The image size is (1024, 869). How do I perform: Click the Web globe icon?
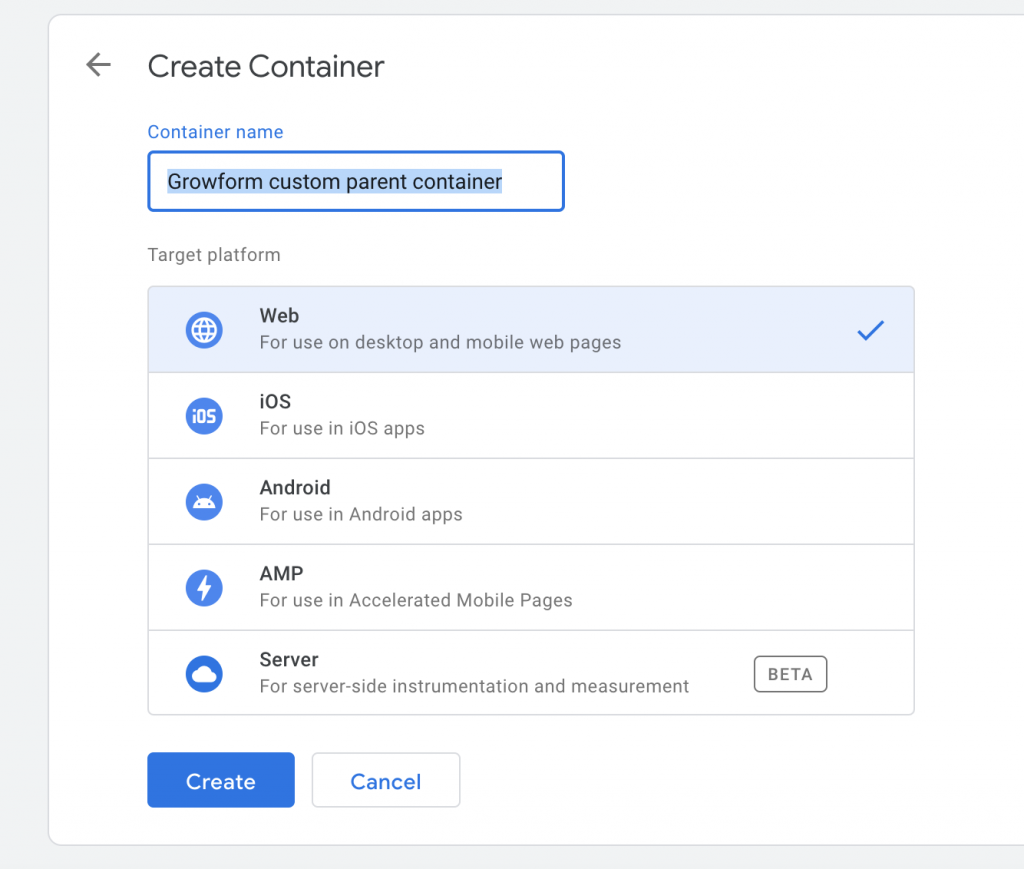pyautogui.click(x=204, y=330)
